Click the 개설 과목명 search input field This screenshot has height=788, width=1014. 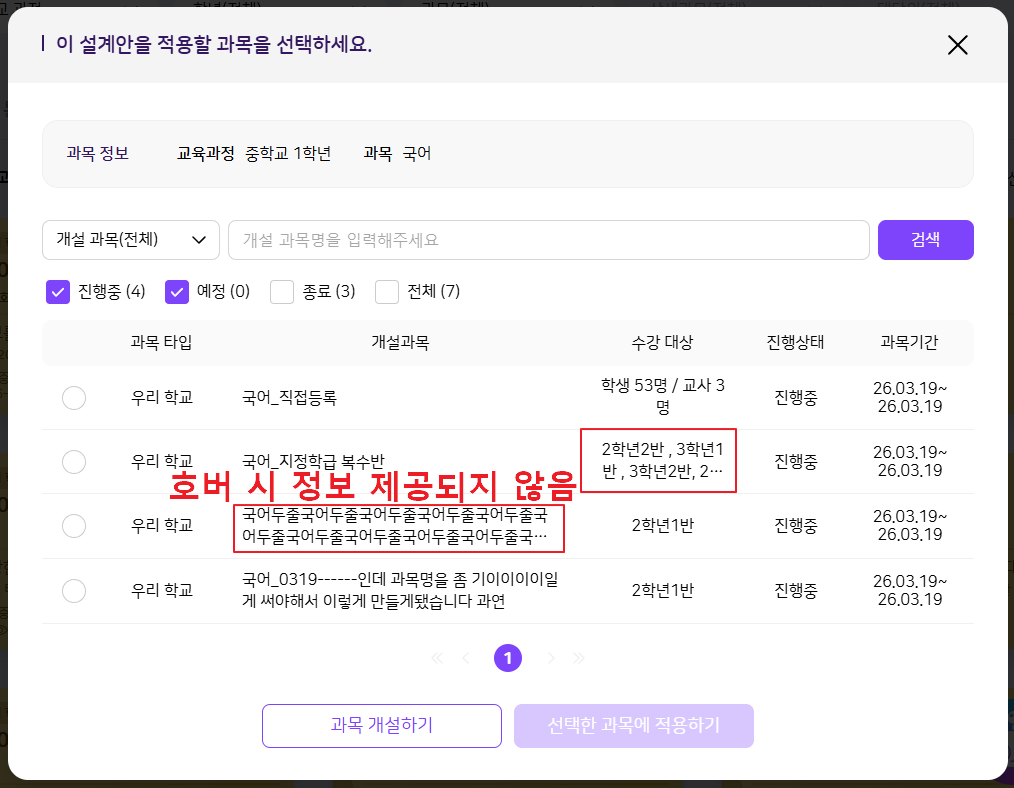548,240
